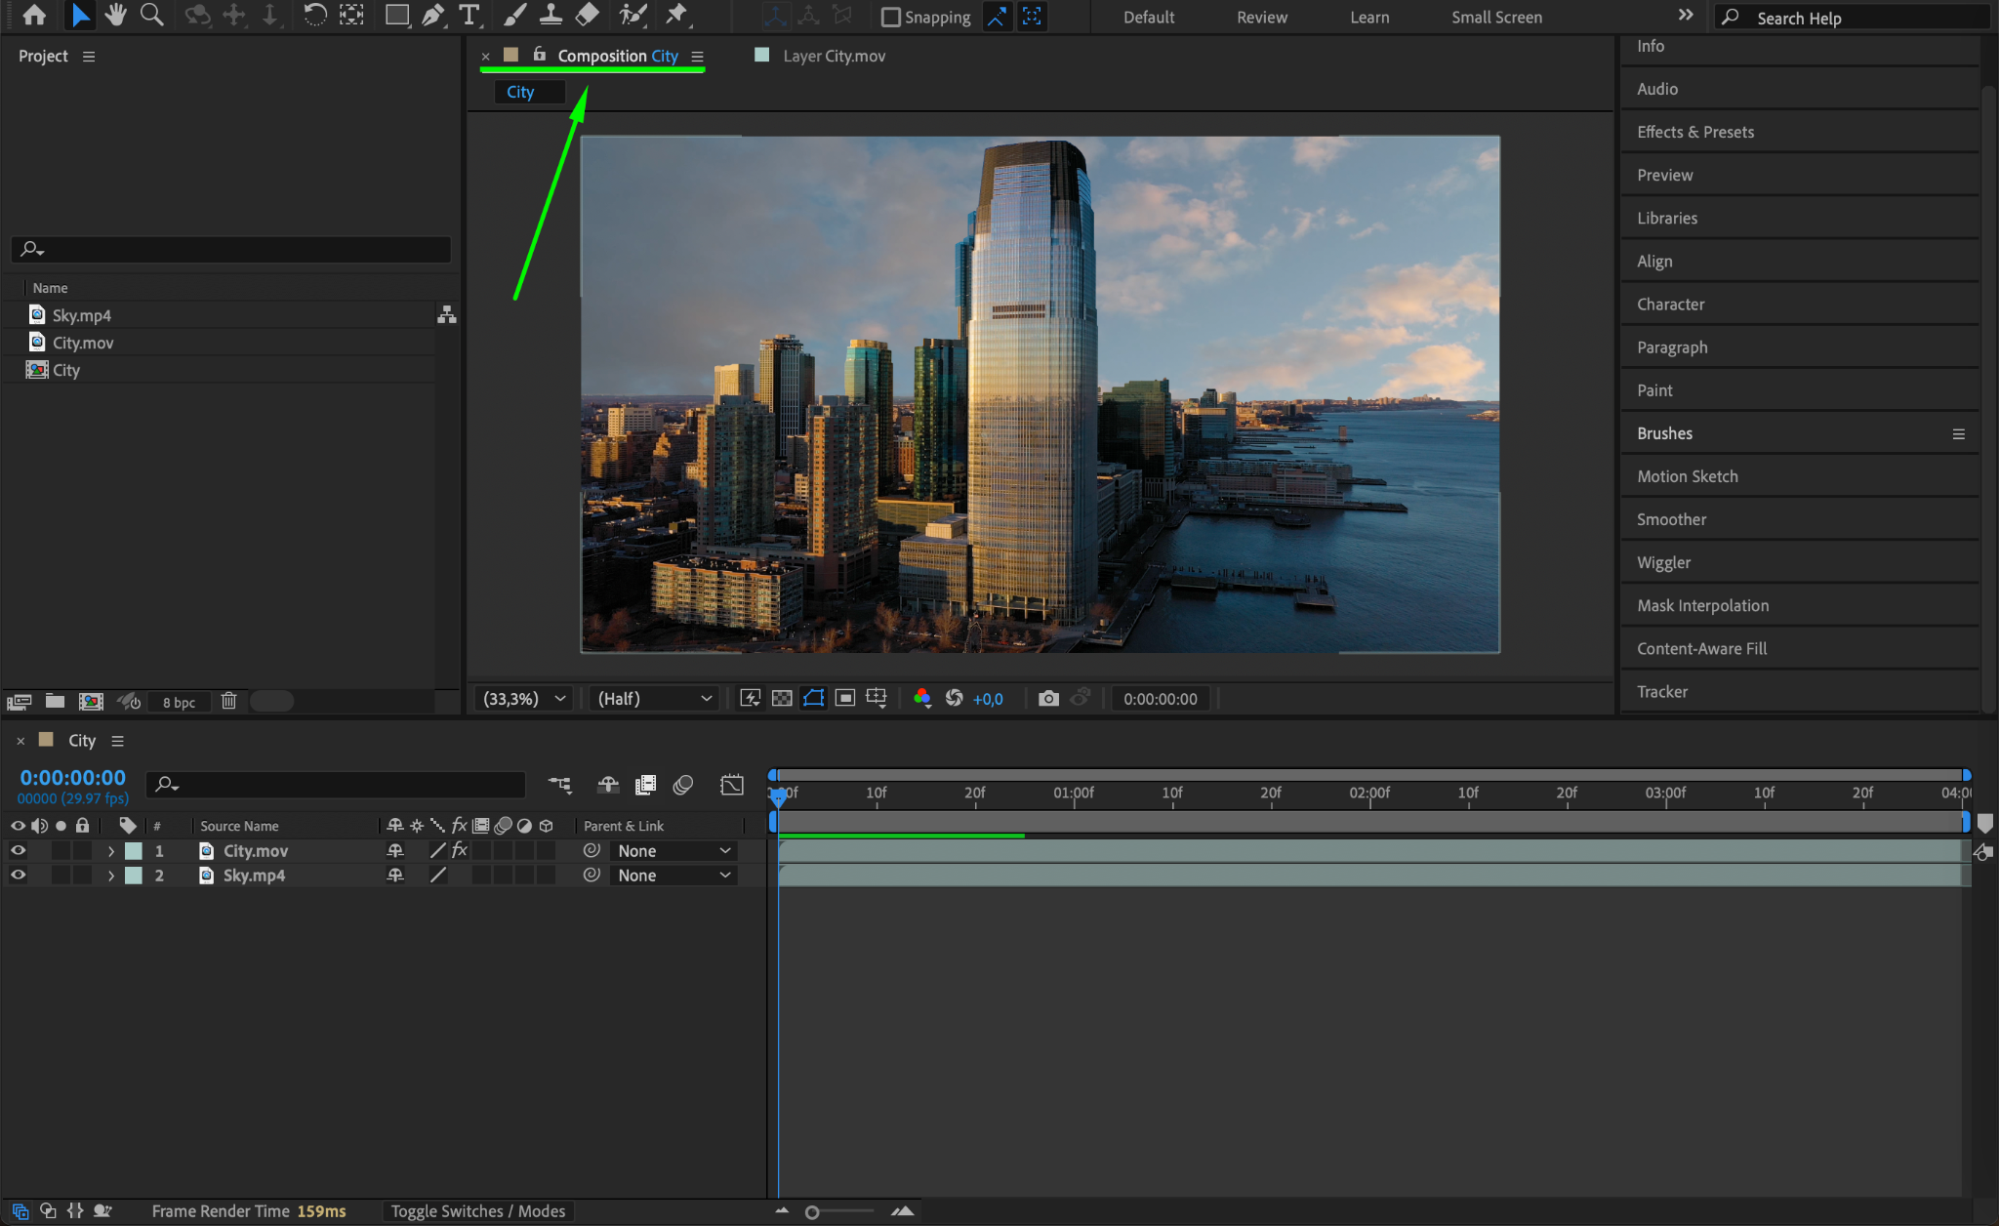Select the Horizontal Type tool

click(469, 15)
